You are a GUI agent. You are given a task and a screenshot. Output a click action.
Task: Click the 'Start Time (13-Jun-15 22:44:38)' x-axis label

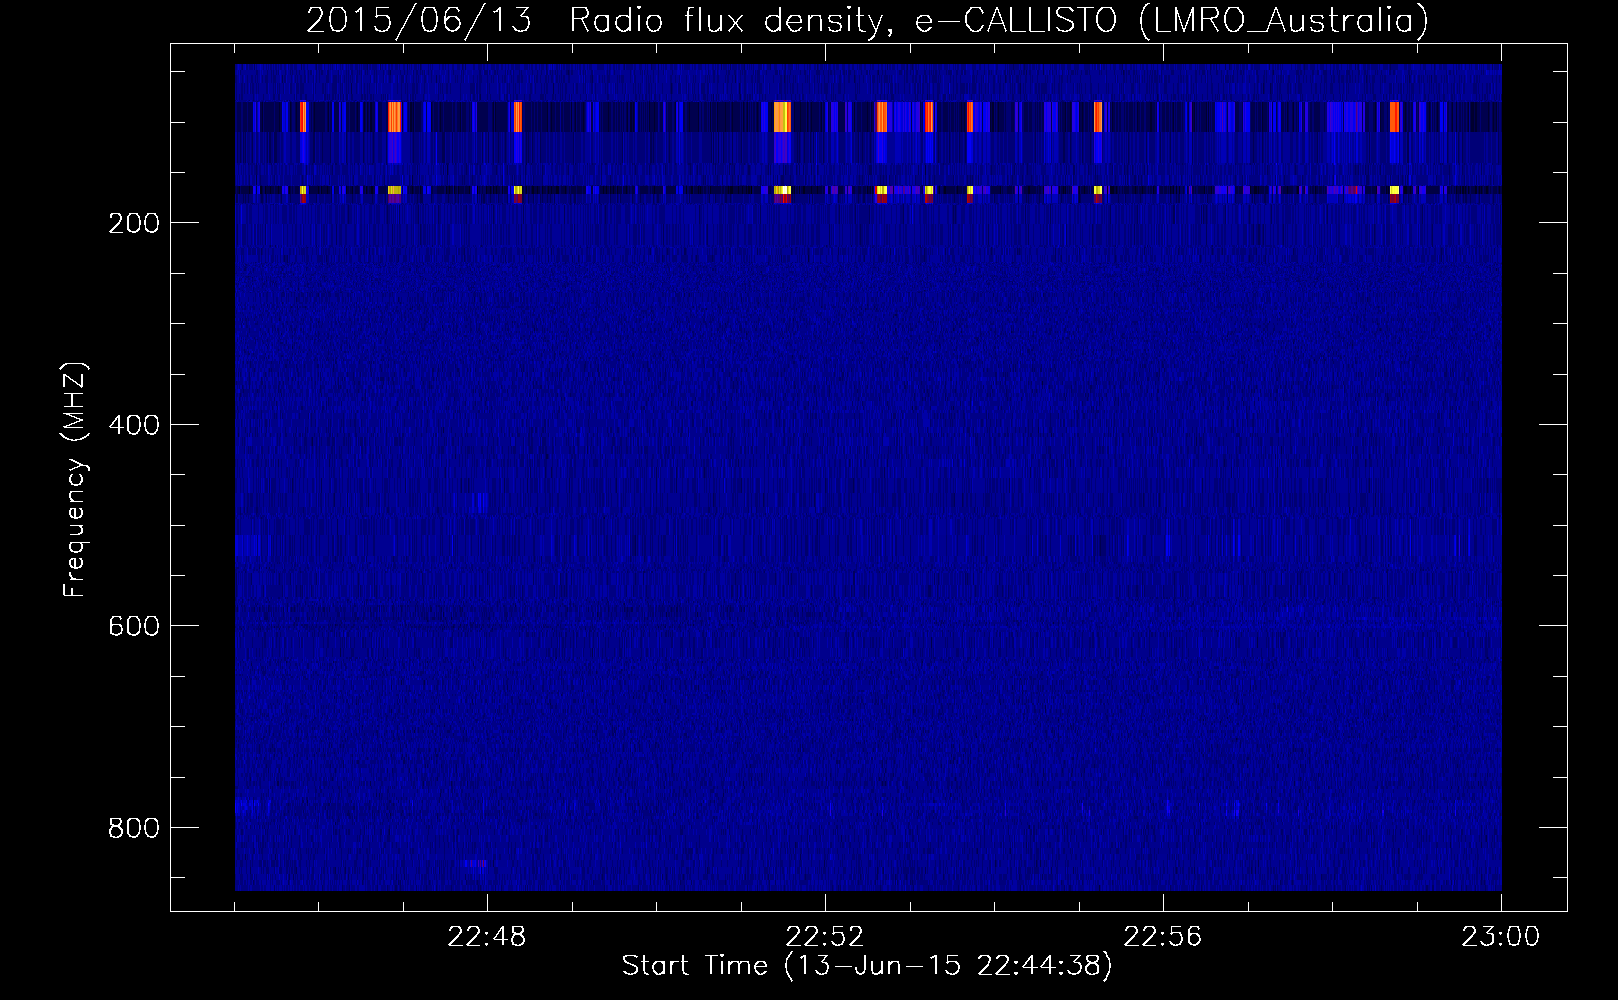(867, 966)
